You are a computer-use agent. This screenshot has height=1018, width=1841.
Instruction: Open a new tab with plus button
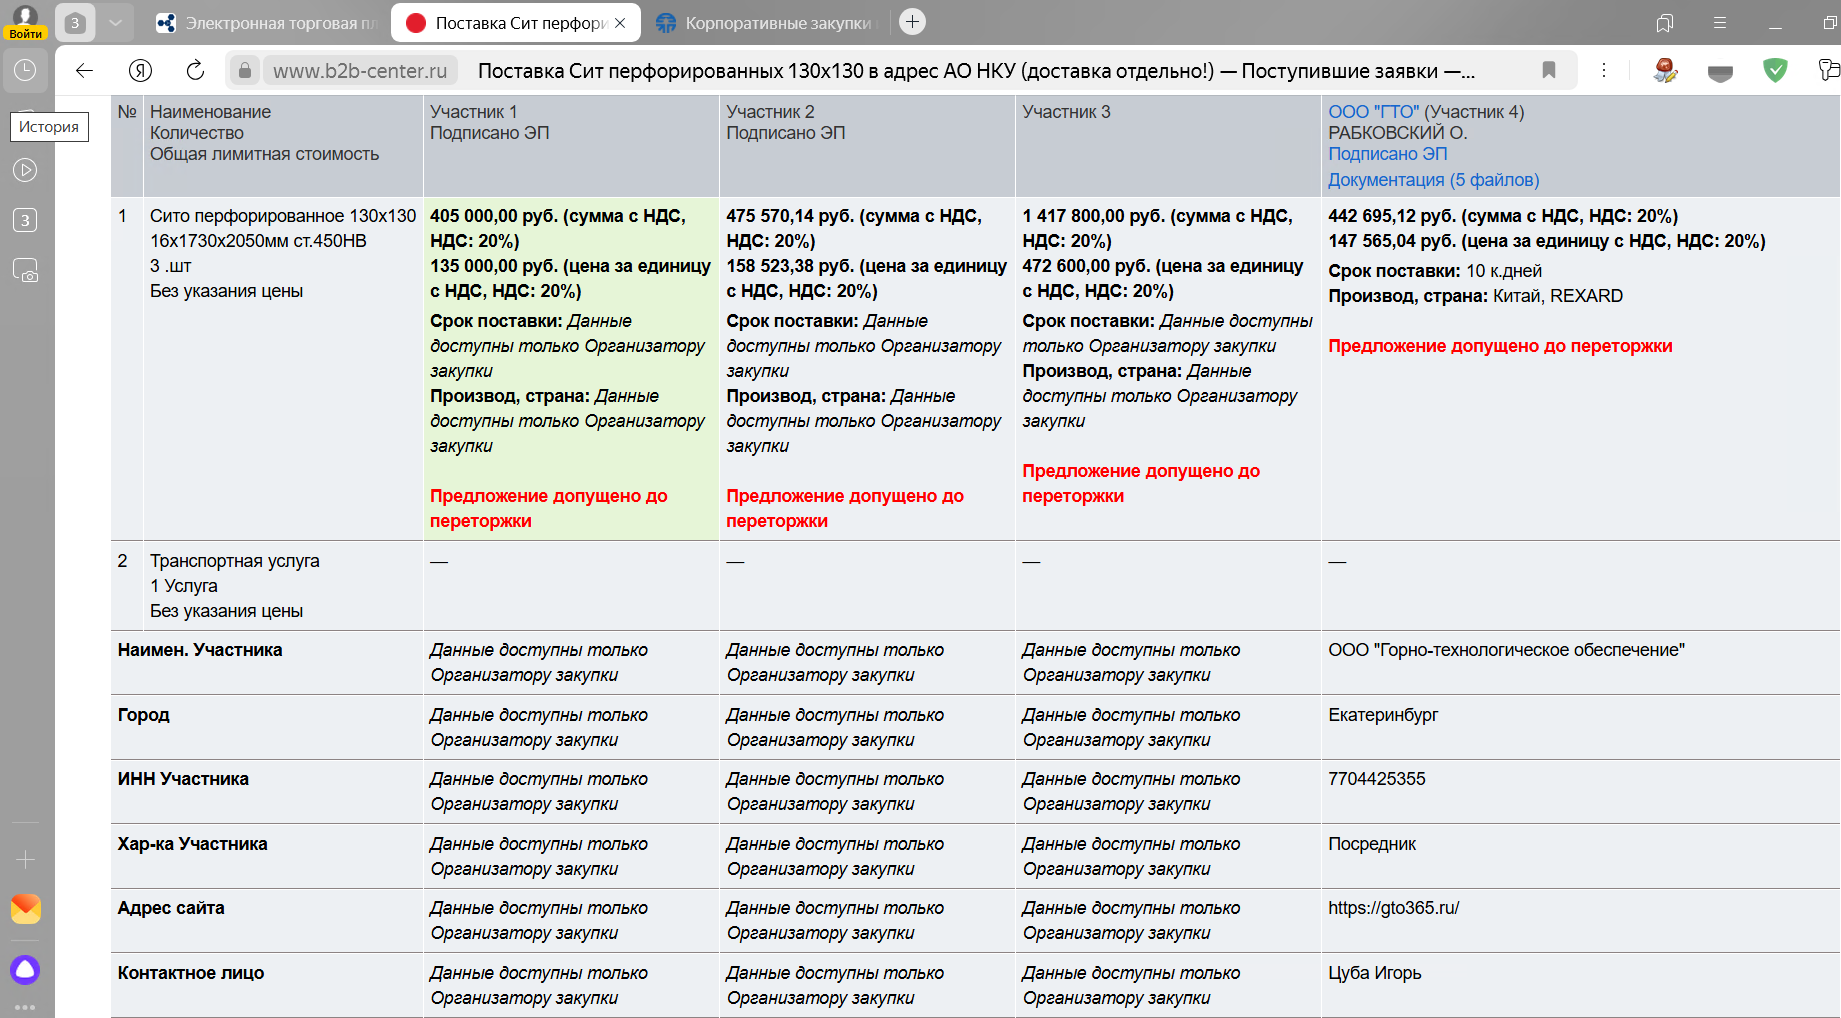[912, 22]
